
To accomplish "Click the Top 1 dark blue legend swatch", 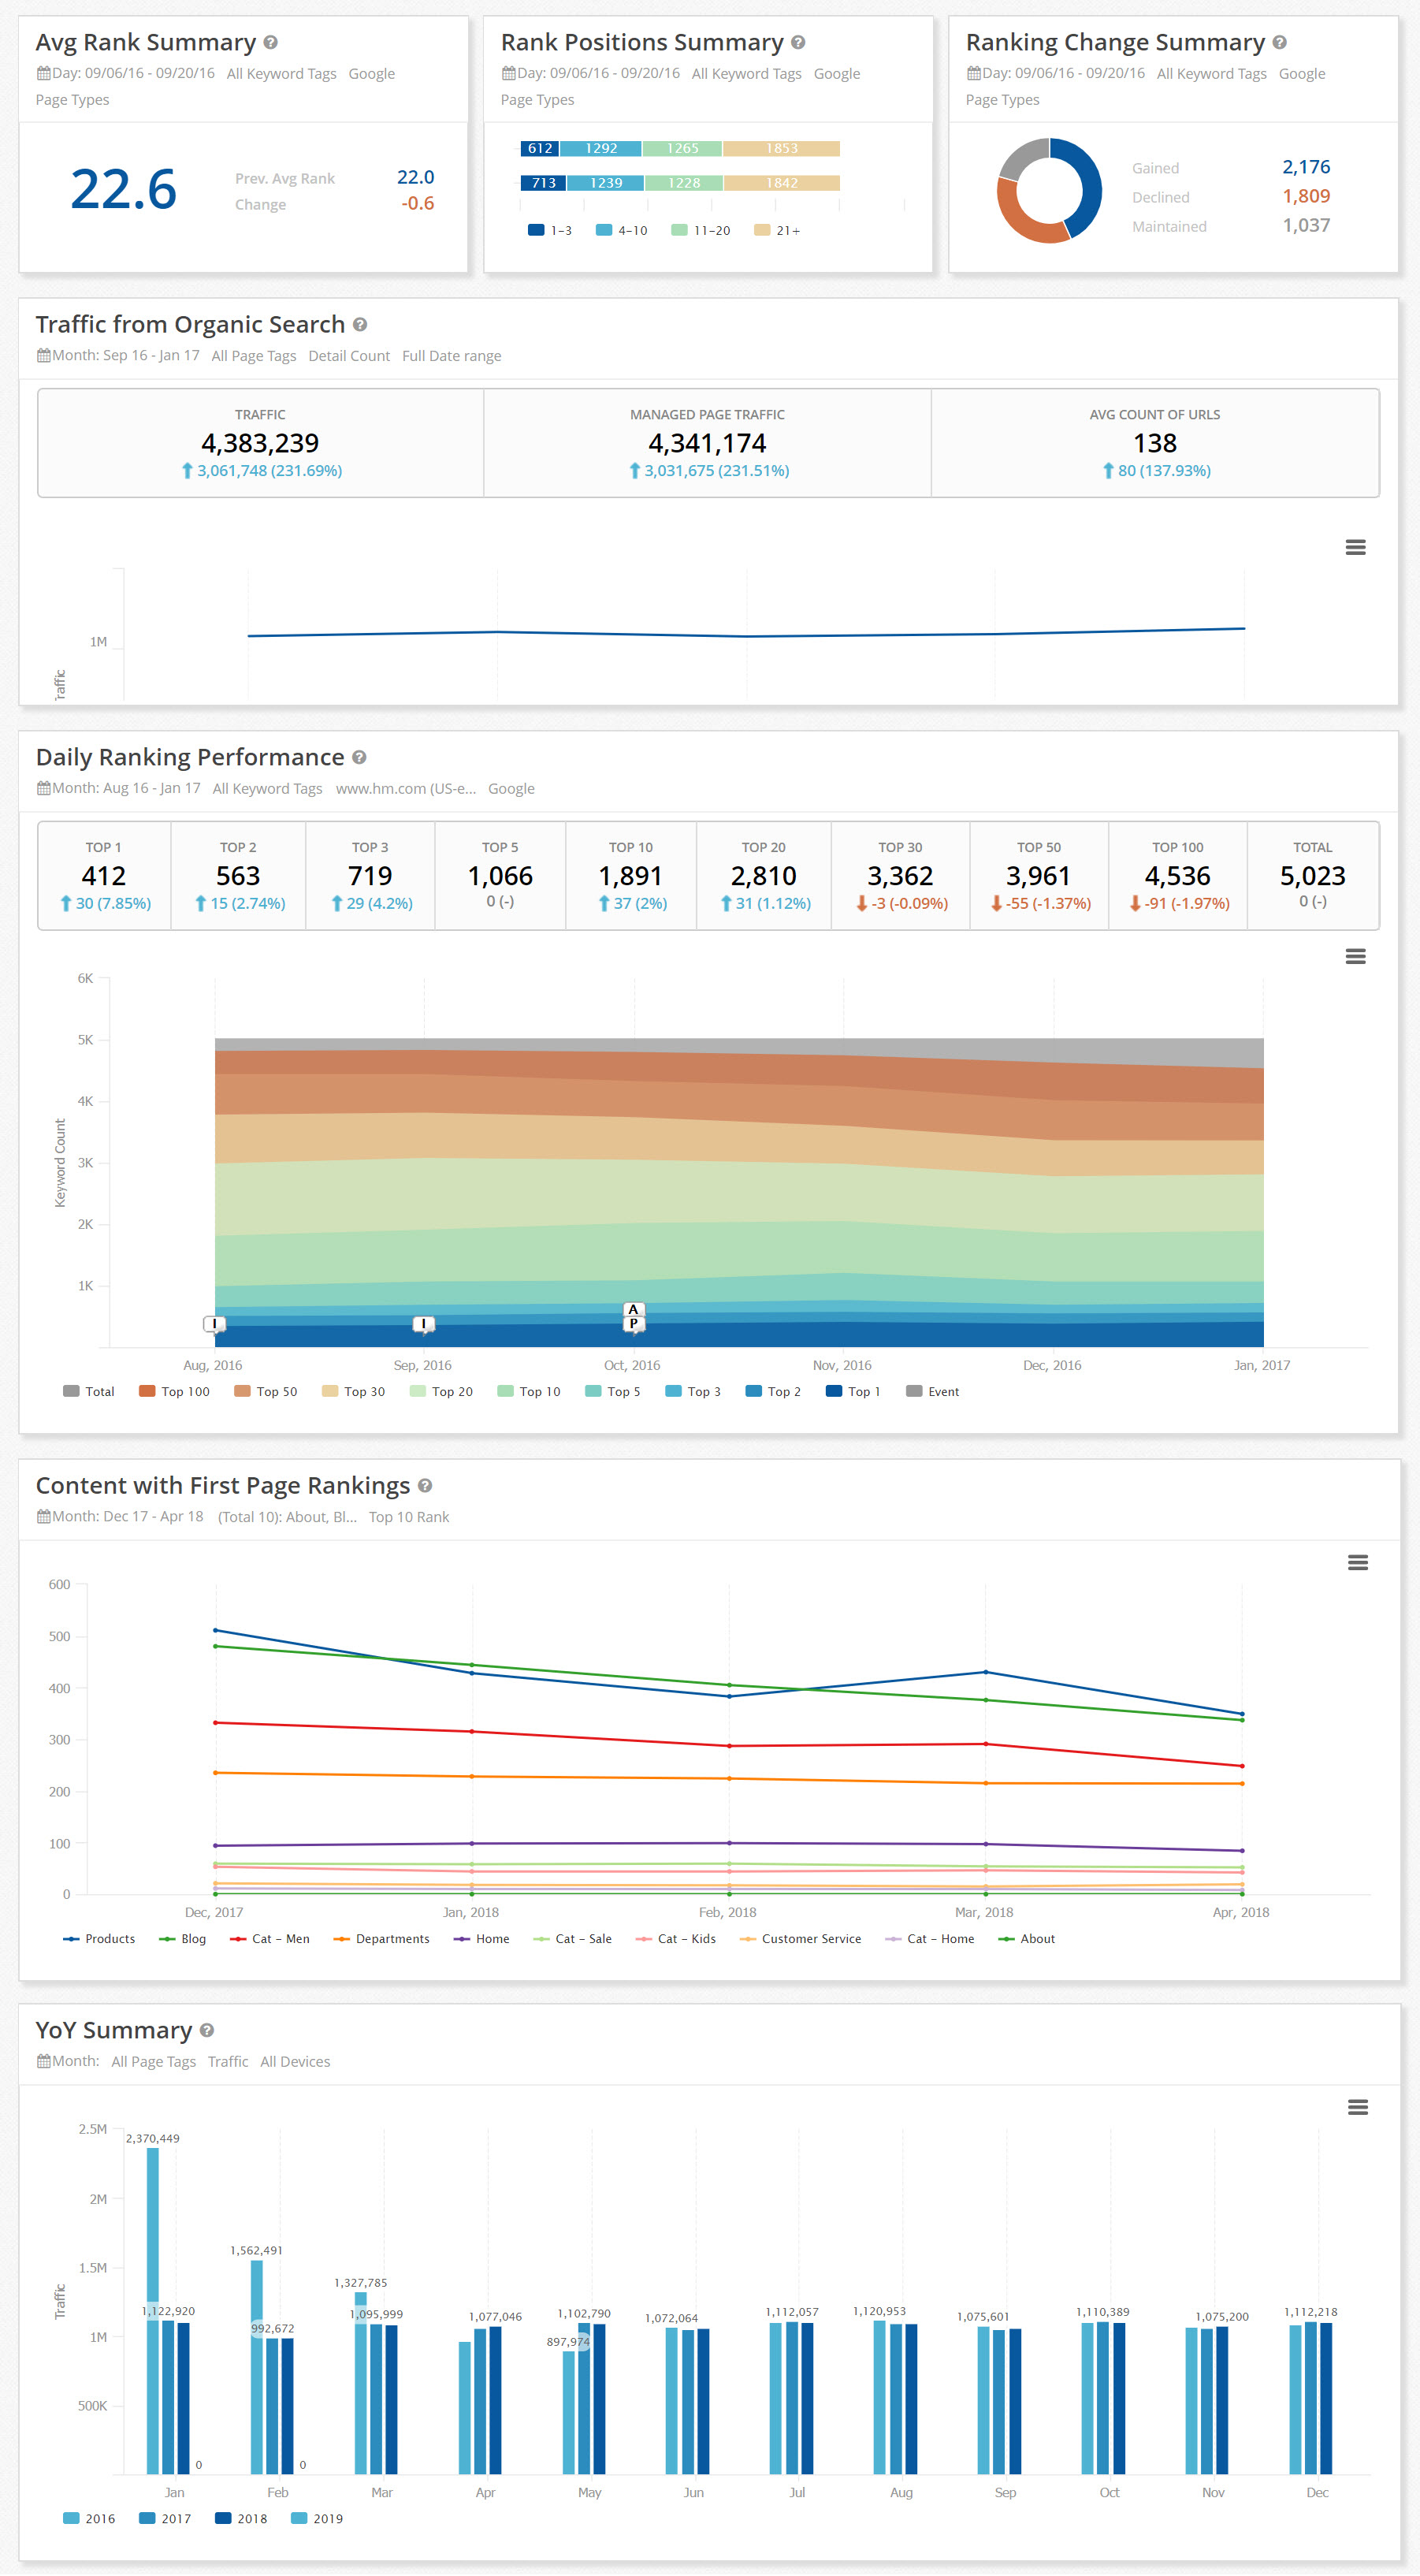I will (833, 1391).
